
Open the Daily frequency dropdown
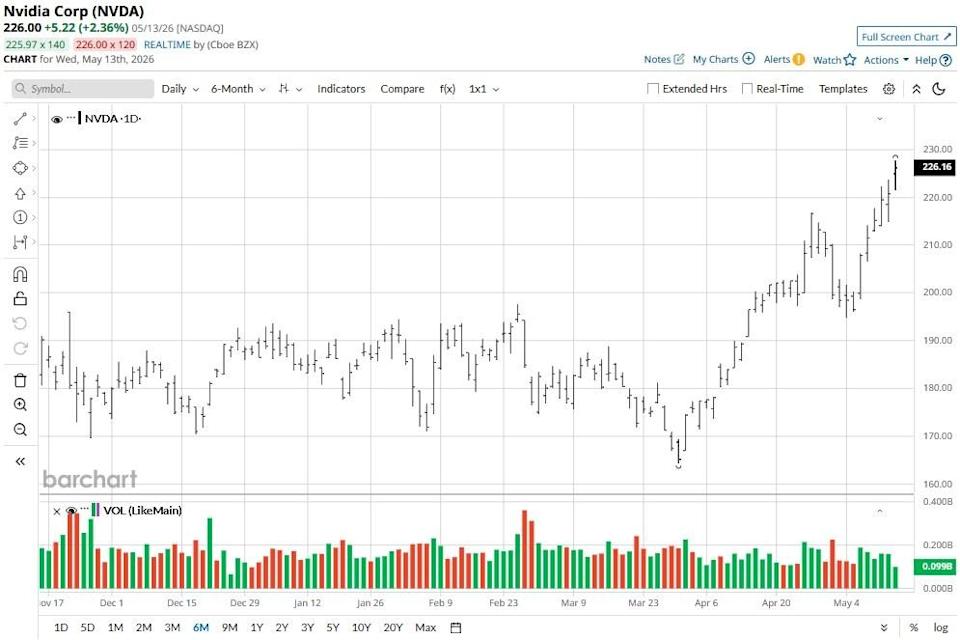click(x=180, y=89)
